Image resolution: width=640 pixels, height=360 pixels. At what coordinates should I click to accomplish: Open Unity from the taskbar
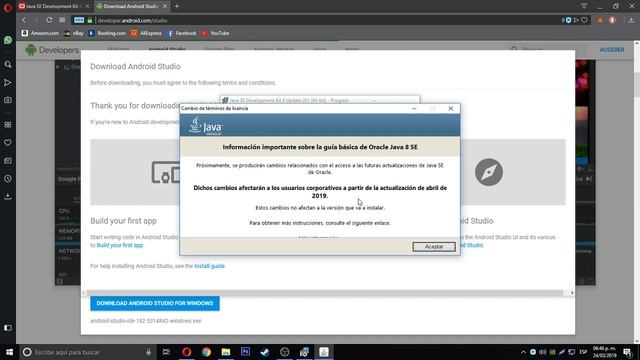(284, 352)
